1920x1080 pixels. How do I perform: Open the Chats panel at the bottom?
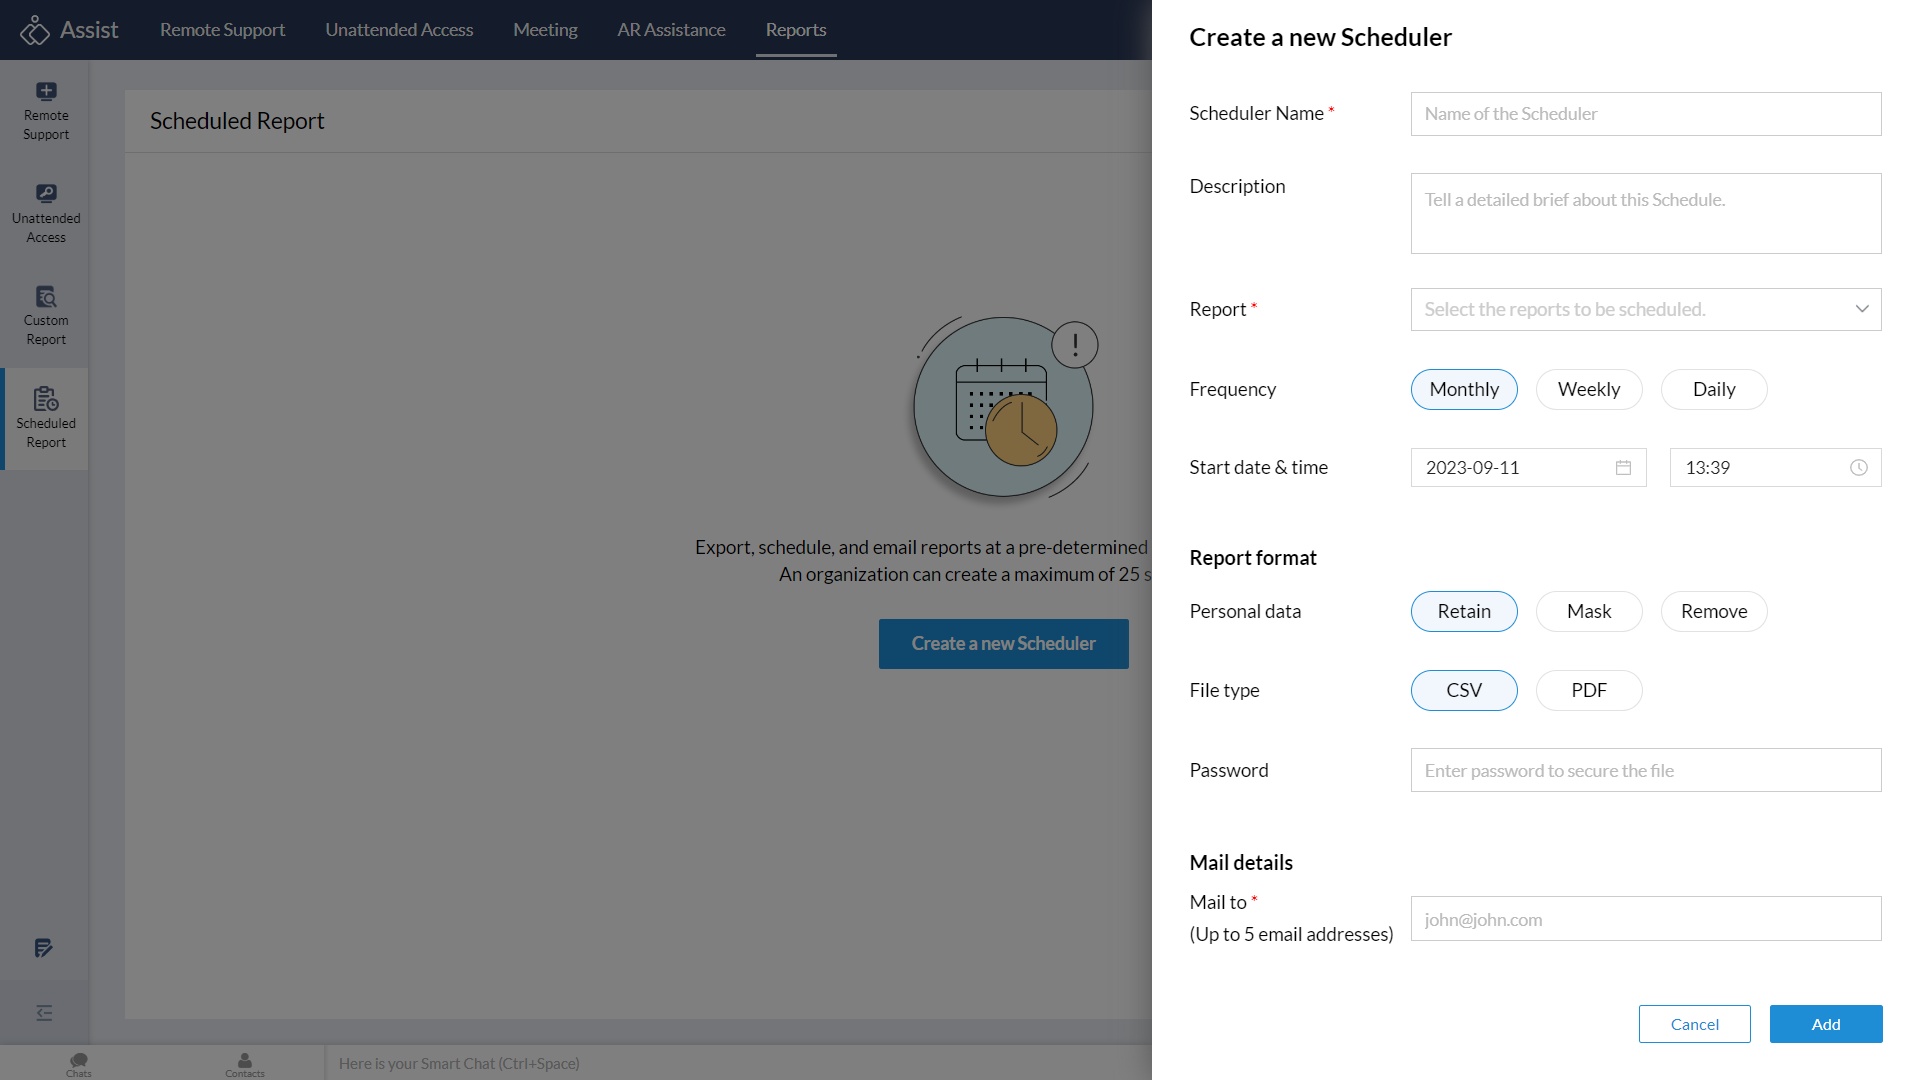point(78,1063)
